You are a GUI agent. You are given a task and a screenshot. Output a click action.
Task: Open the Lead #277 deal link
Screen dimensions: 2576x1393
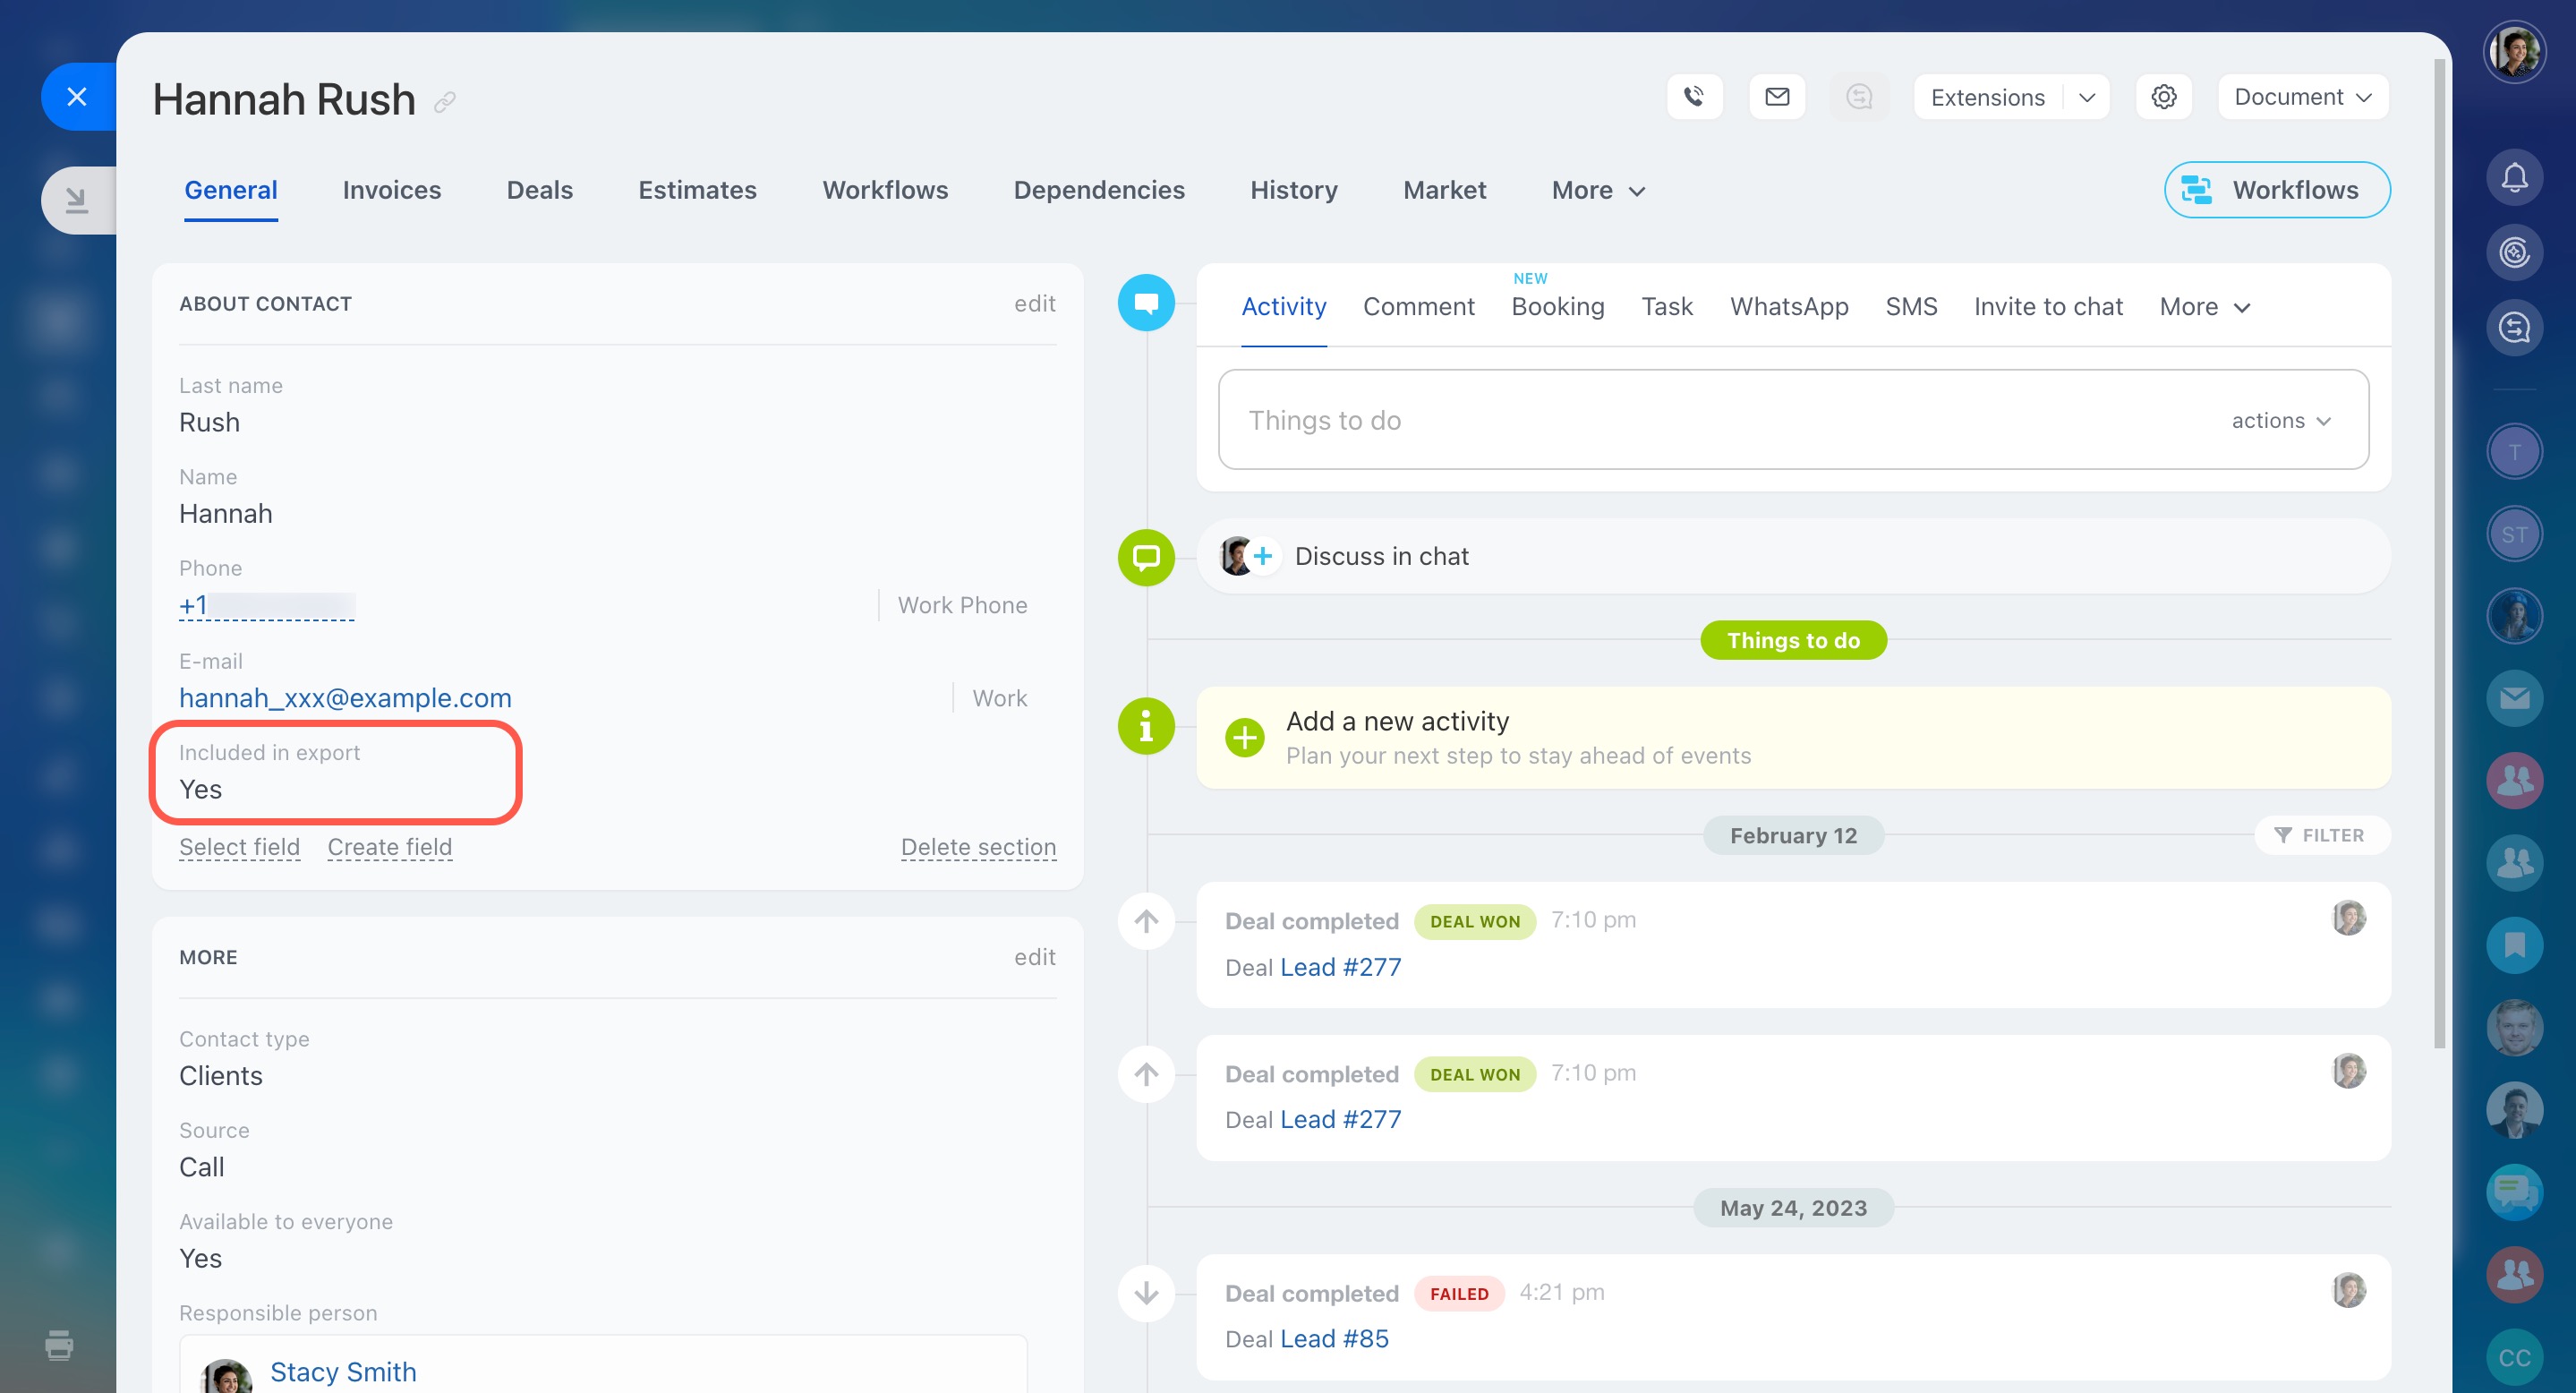point(1340,967)
